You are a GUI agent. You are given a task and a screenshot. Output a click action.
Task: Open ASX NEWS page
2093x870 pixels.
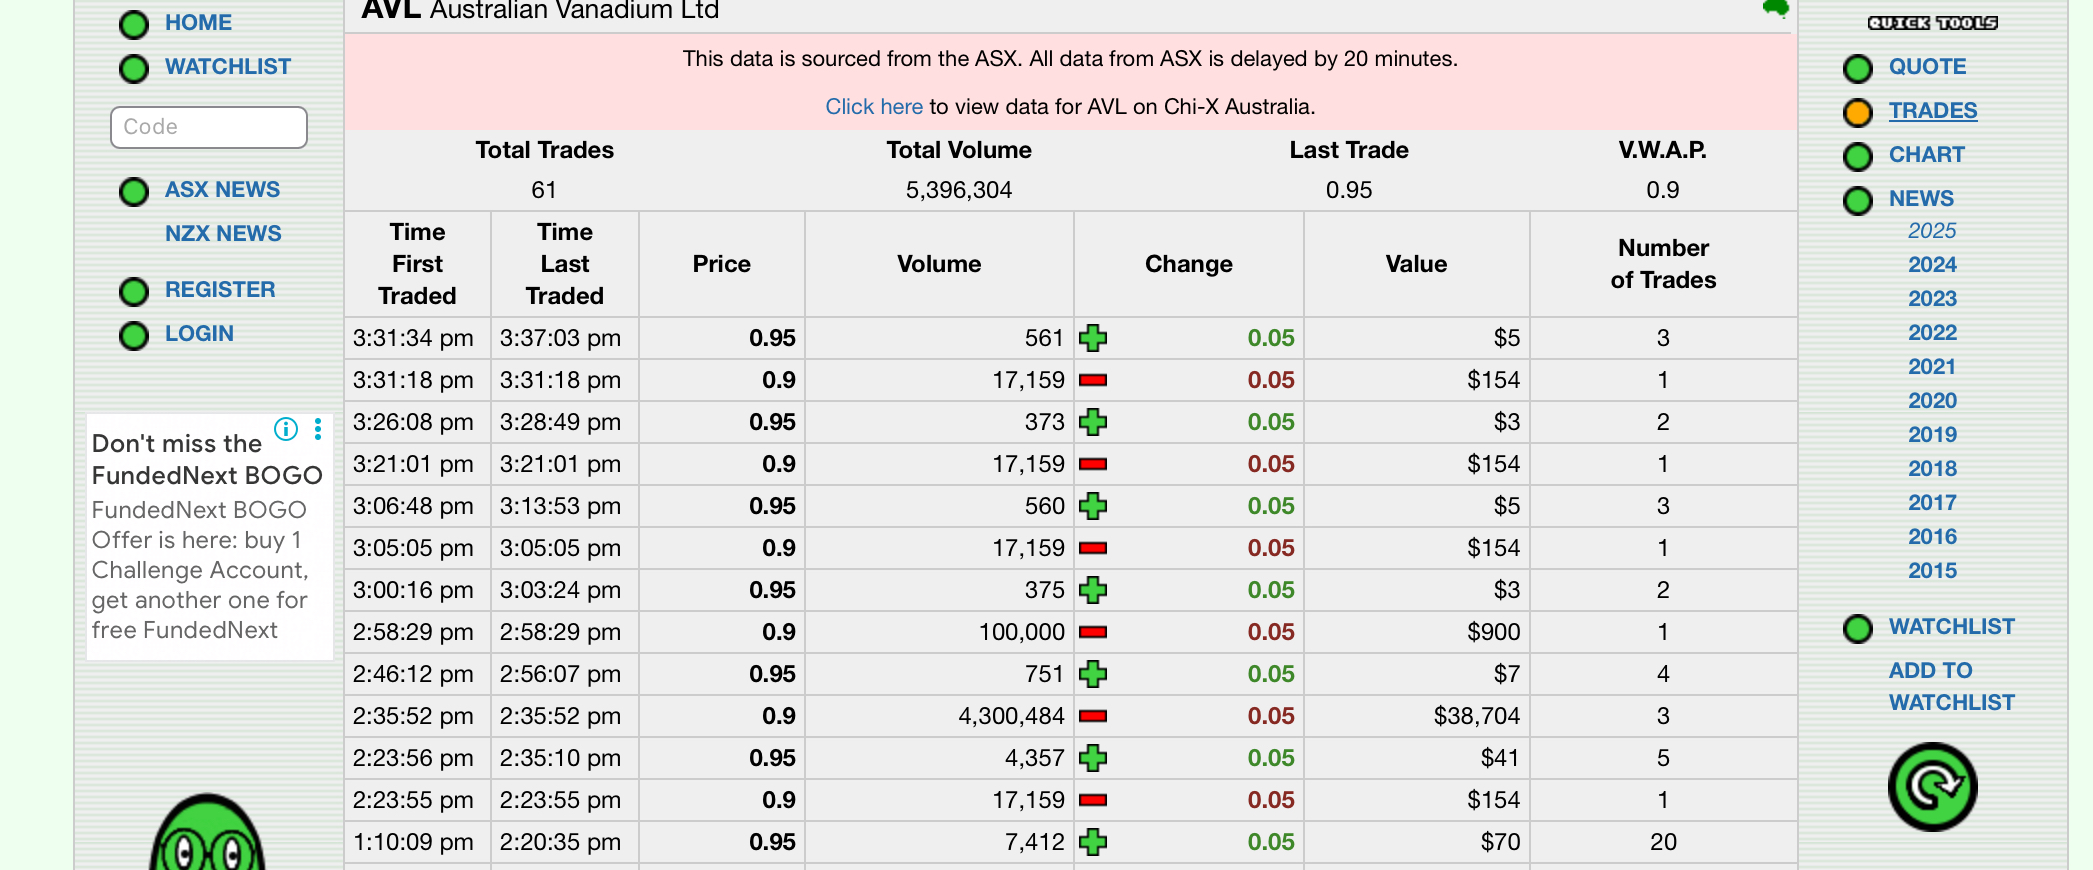222,189
